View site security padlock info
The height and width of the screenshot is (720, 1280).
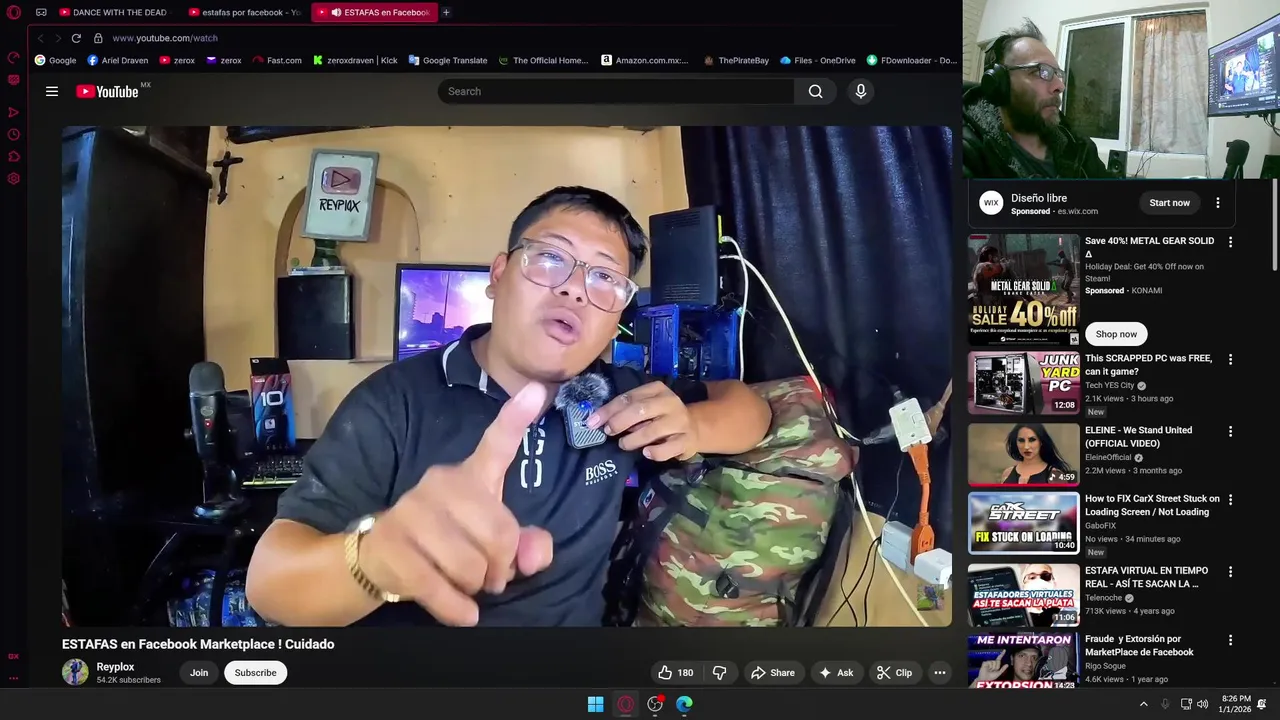coord(98,38)
